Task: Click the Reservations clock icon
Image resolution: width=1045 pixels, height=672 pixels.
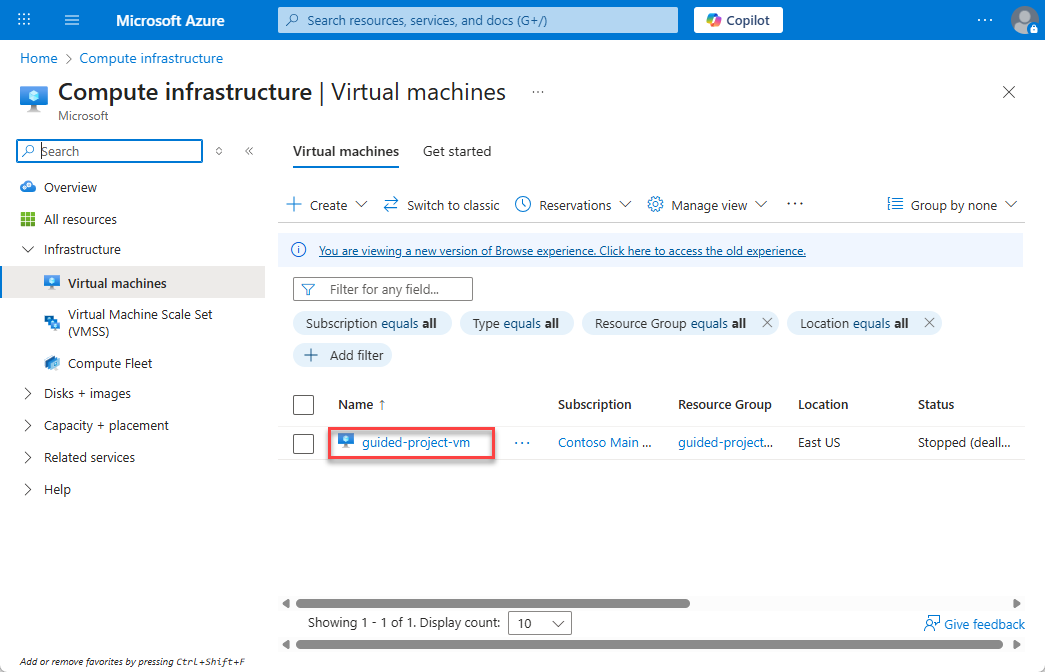Action: (x=523, y=204)
